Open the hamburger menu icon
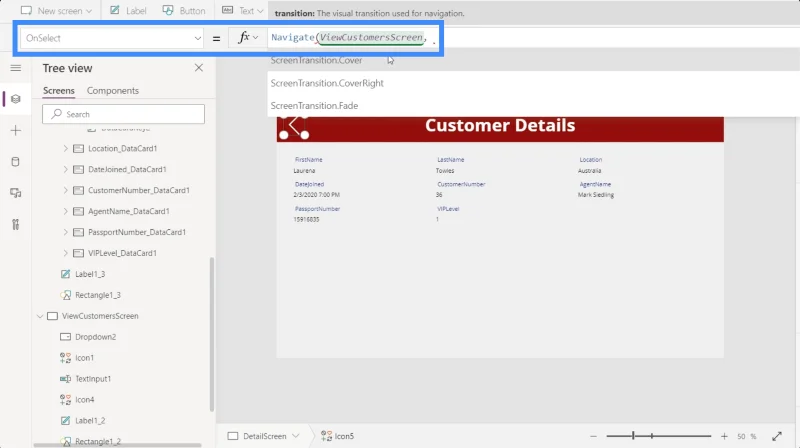This screenshot has width=800, height=448. (x=16, y=68)
